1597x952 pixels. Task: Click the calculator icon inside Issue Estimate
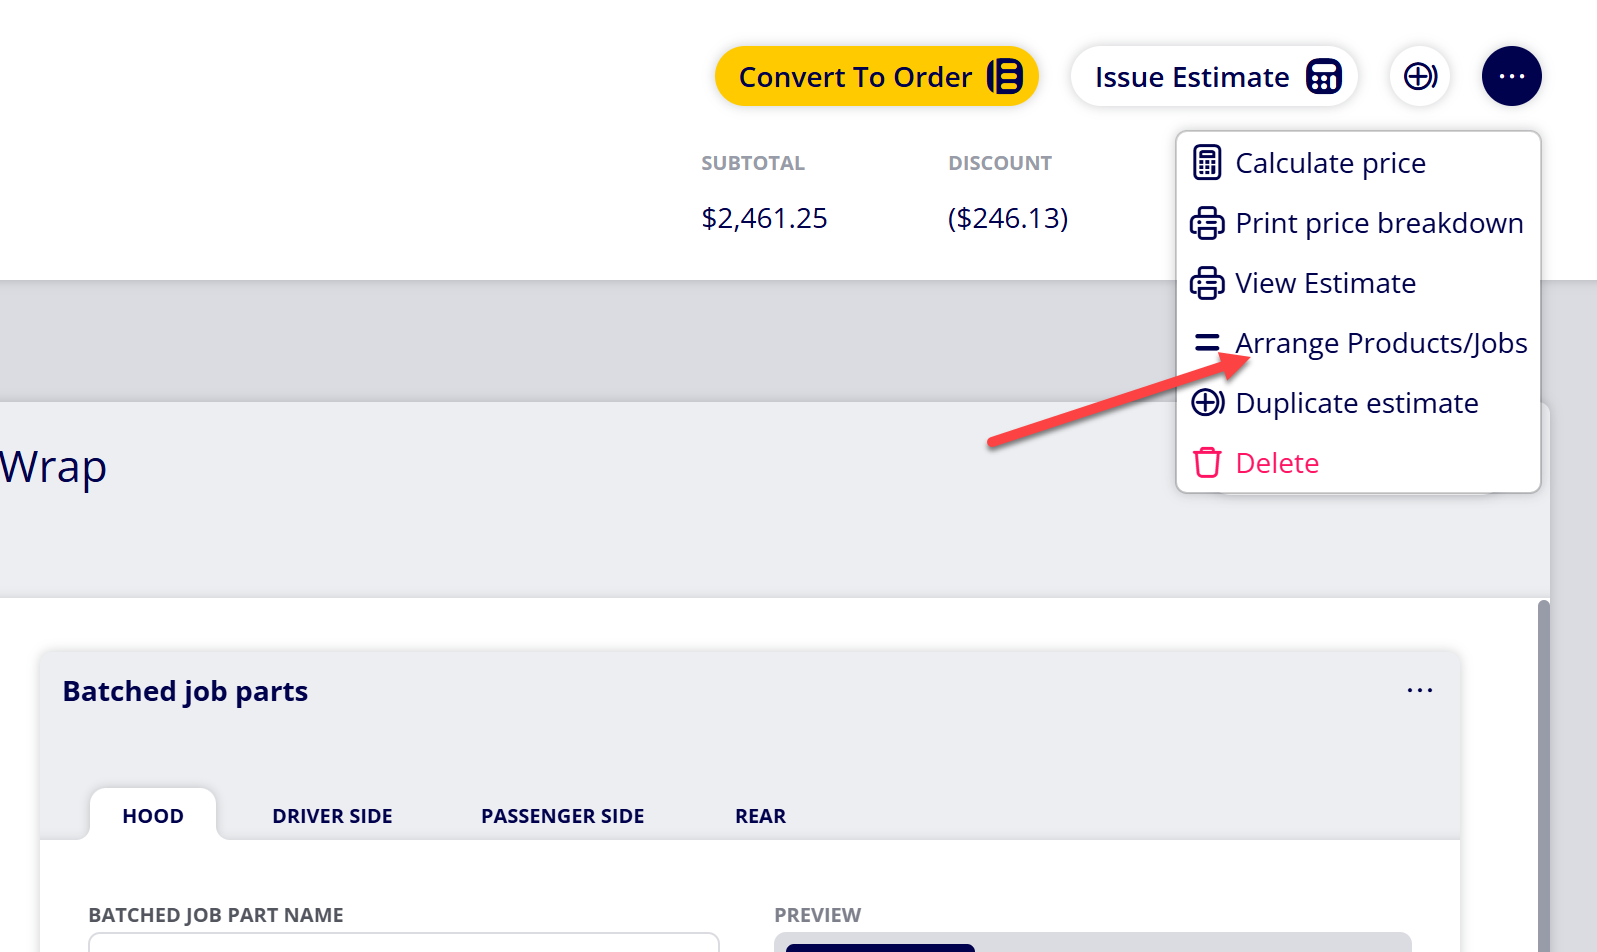click(x=1324, y=76)
